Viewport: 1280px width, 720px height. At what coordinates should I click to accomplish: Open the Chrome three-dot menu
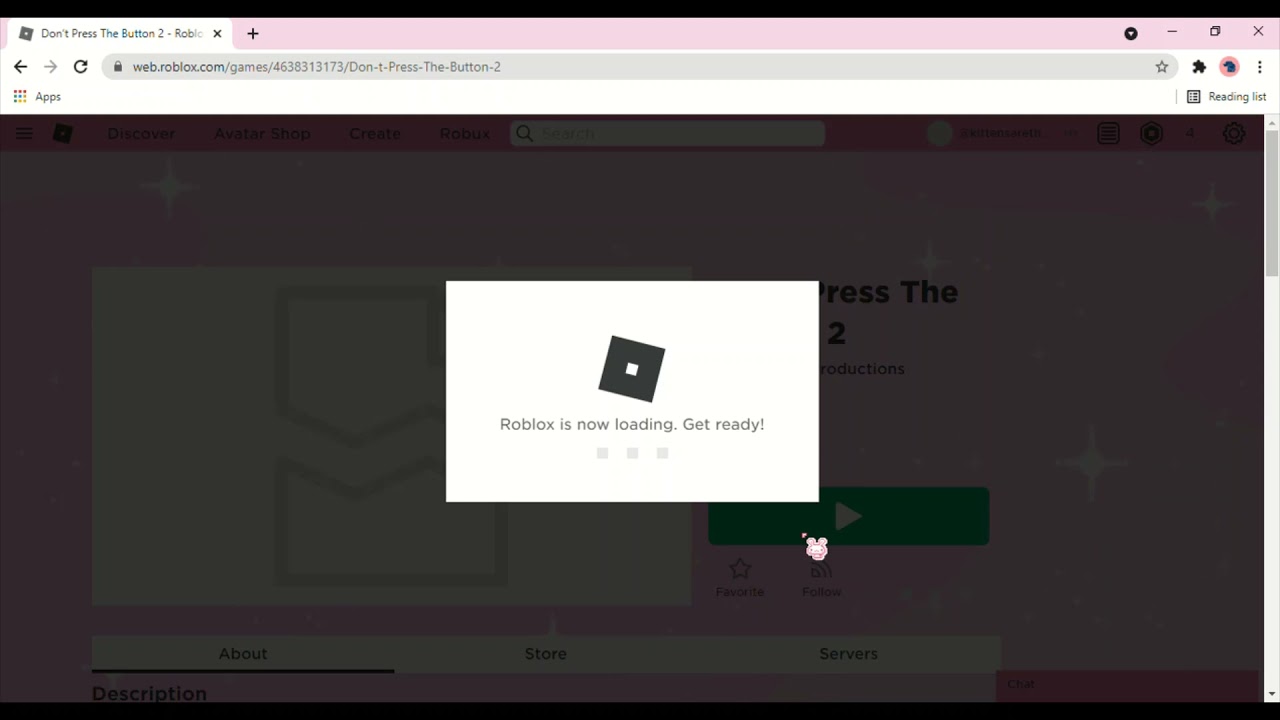click(x=1260, y=67)
